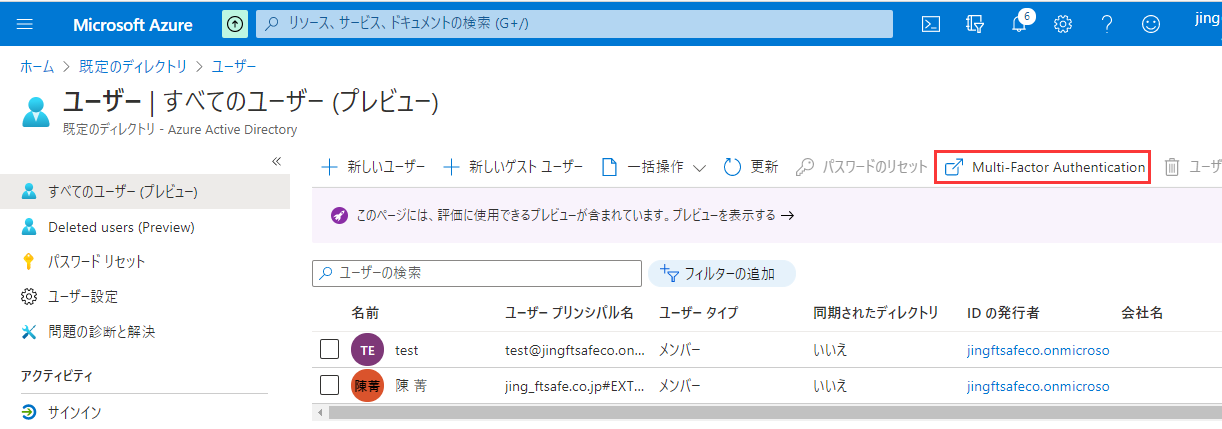Open the notifications bell
This screenshot has width=1222, height=429.
(1019, 25)
